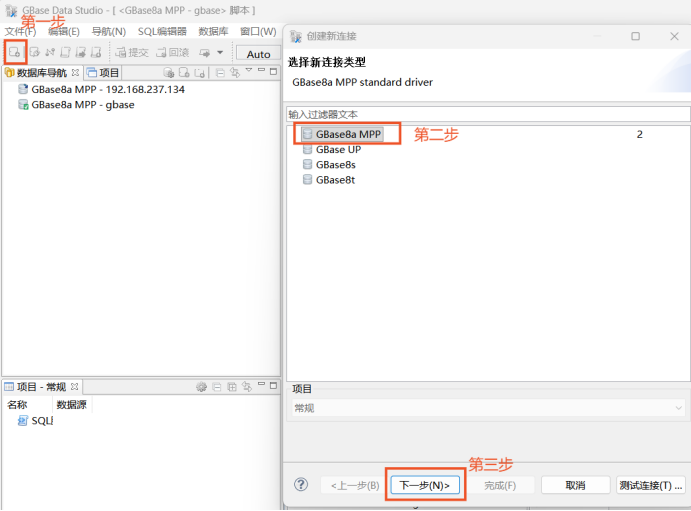This screenshot has height=511, width=691.
Task: Close the 项目 - 常规 tab
Action: pyautogui.click(x=74, y=386)
